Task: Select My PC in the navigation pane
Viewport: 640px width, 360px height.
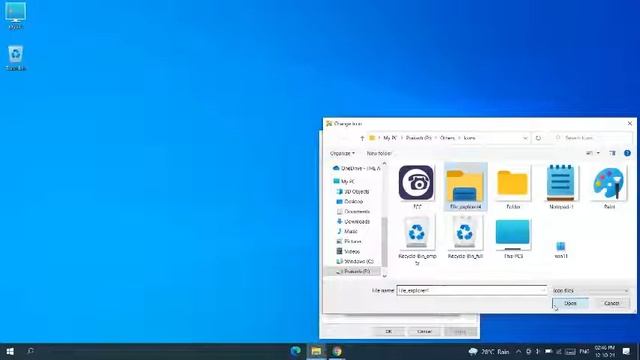Action: pyautogui.click(x=348, y=181)
